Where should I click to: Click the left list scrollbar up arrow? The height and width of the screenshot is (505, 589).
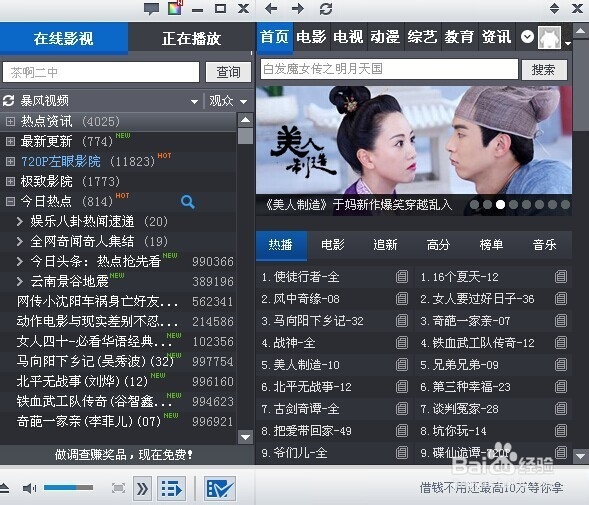coord(246,120)
